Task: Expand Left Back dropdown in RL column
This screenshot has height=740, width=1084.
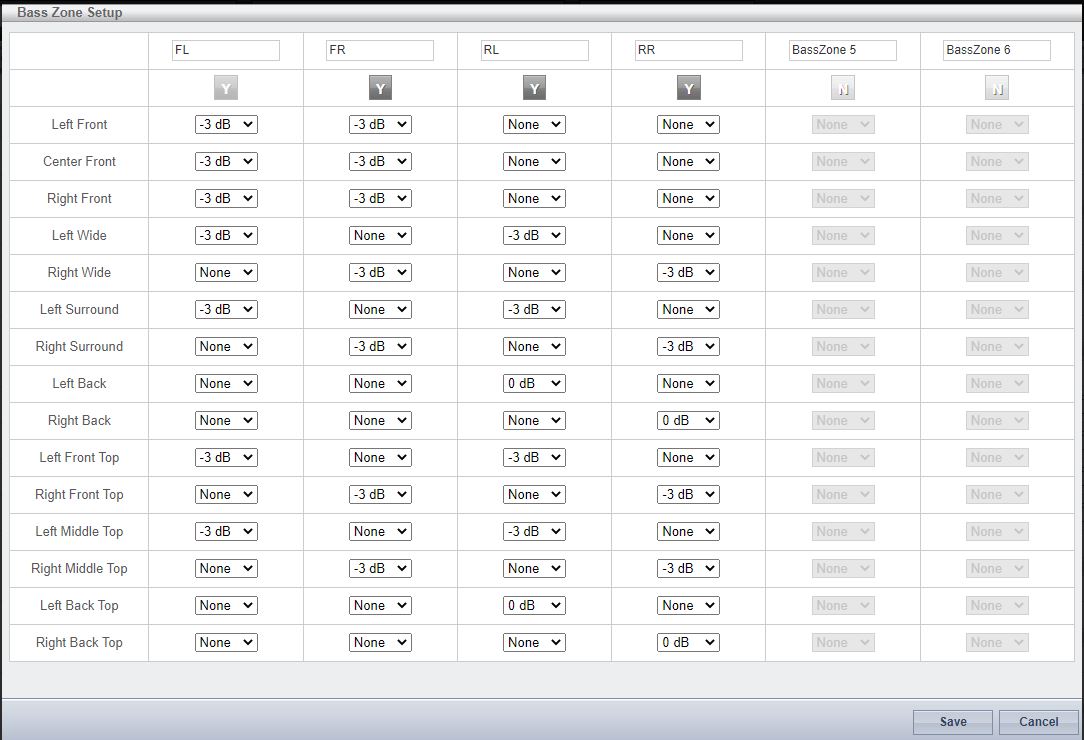Action: [534, 384]
